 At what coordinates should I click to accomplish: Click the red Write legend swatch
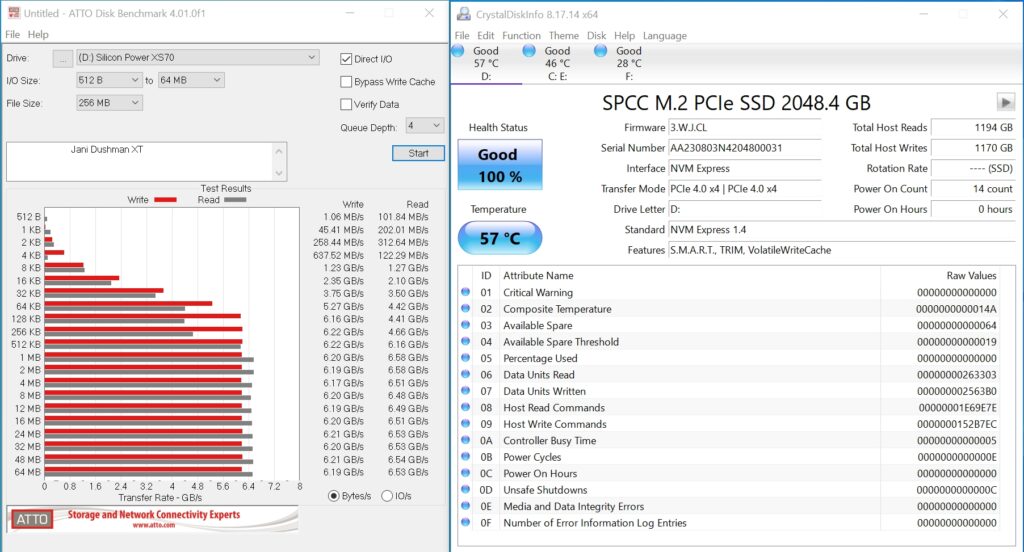[x=165, y=200]
